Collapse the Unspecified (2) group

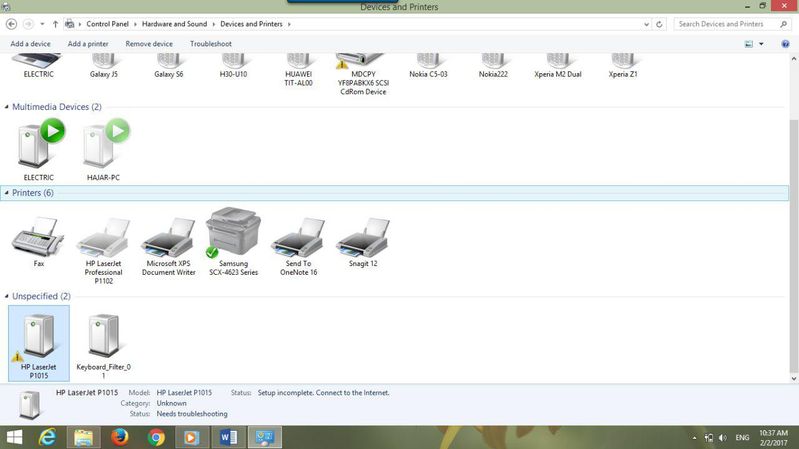(x=7, y=297)
